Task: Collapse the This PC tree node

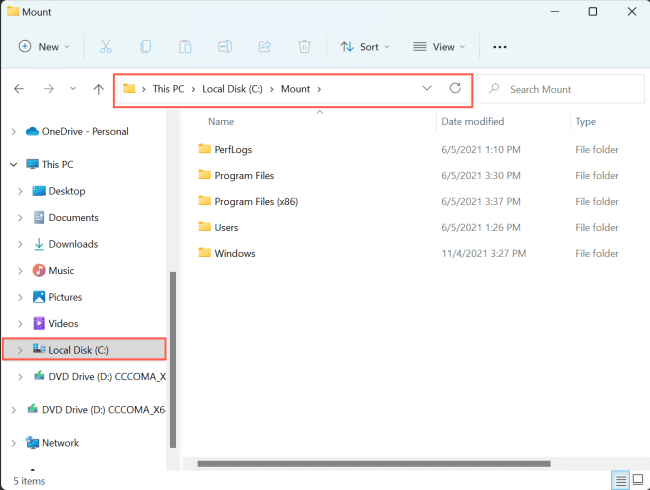Action: [13, 164]
